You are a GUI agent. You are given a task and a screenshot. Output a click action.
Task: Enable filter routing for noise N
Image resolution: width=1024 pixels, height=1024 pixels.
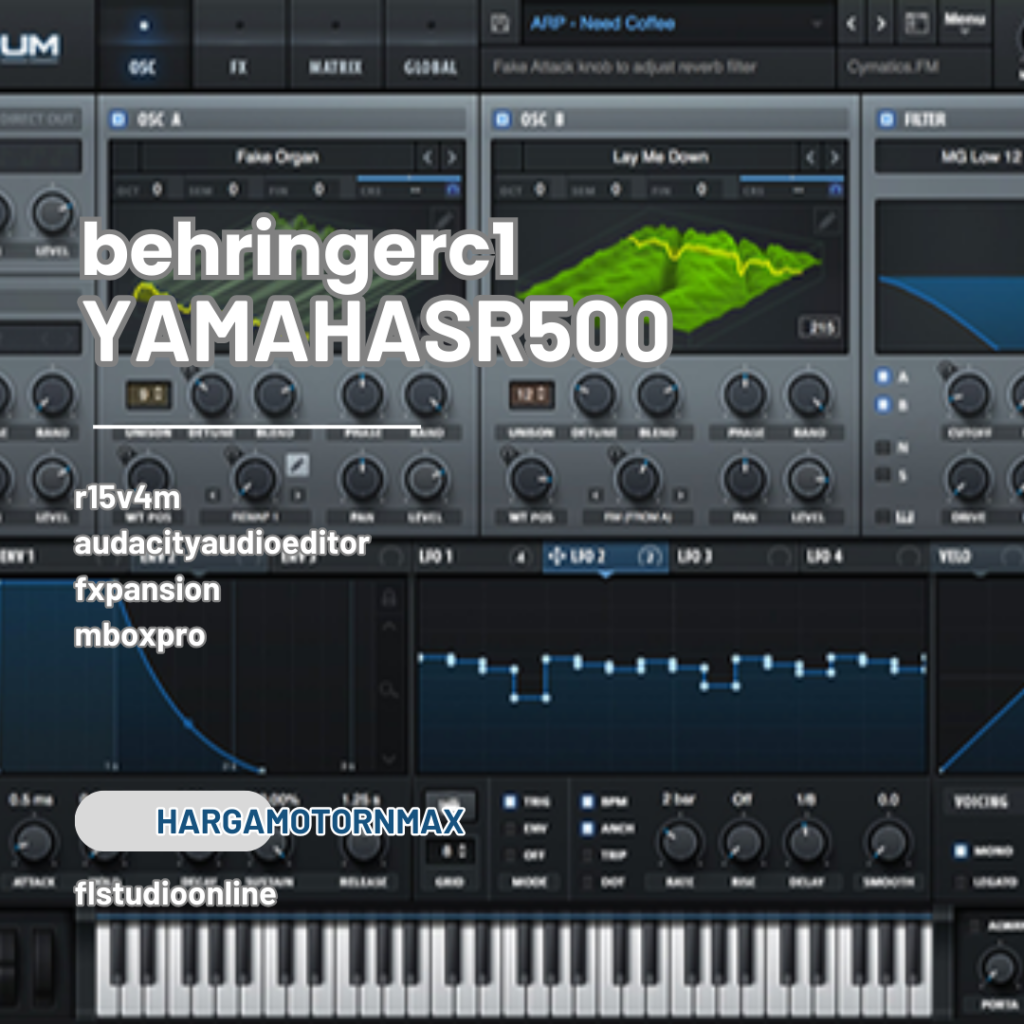tap(883, 447)
